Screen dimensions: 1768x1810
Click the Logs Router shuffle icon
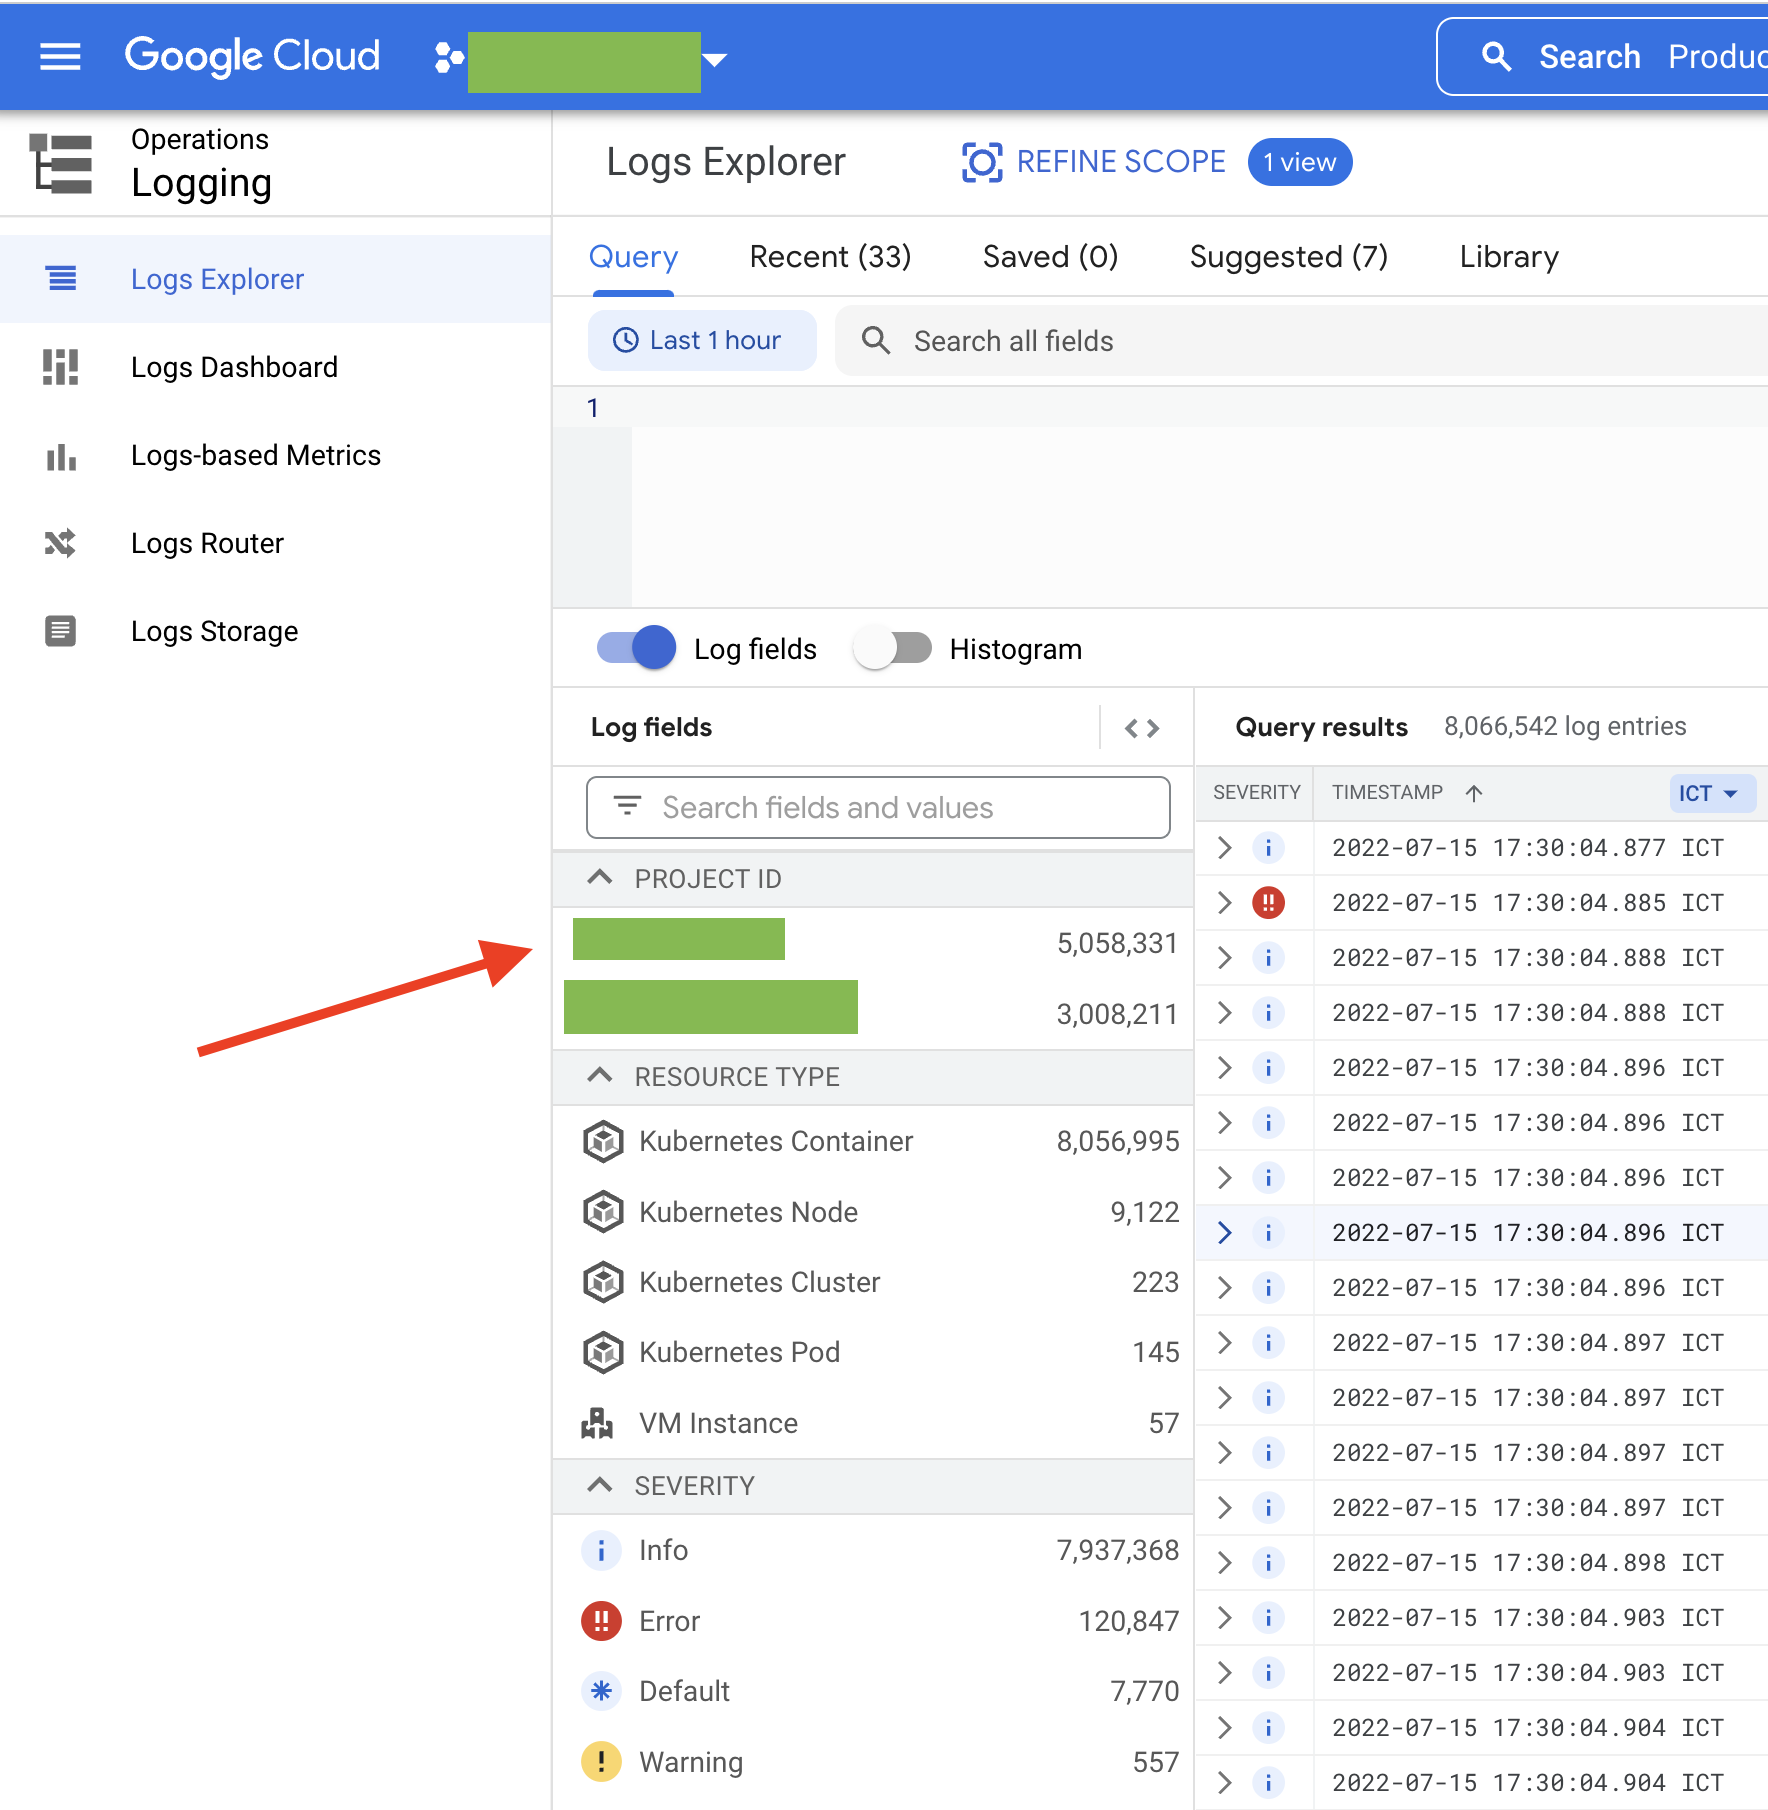[61, 543]
